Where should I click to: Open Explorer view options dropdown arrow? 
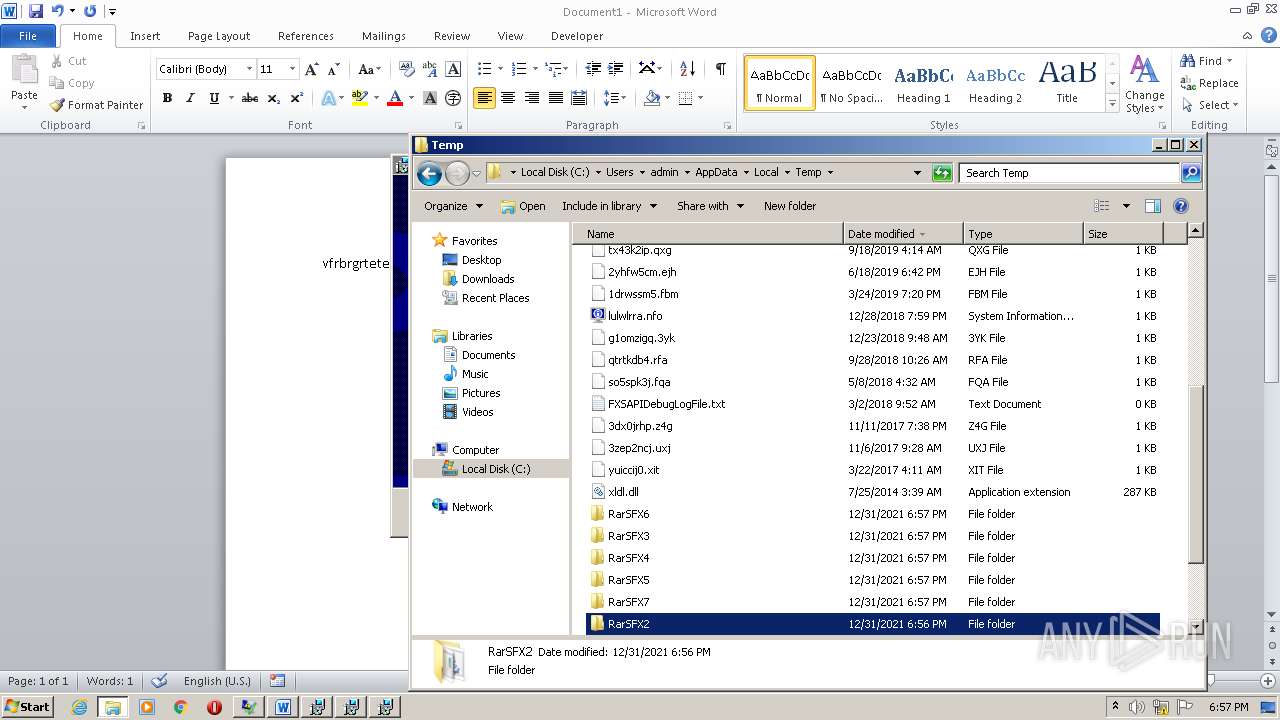coord(1126,206)
